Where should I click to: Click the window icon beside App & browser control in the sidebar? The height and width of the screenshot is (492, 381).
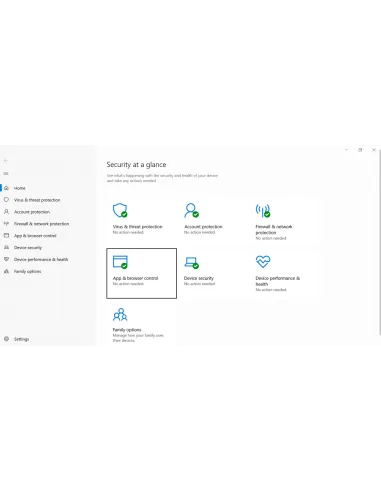(x=6, y=235)
